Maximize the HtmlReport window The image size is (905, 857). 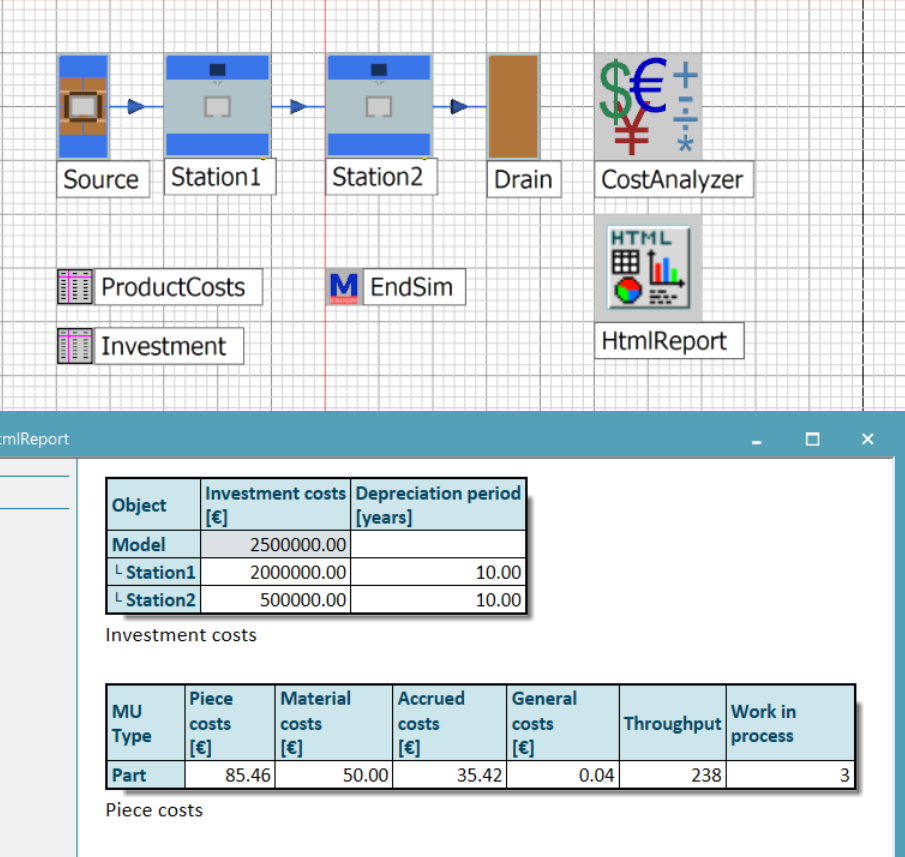(x=812, y=439)
